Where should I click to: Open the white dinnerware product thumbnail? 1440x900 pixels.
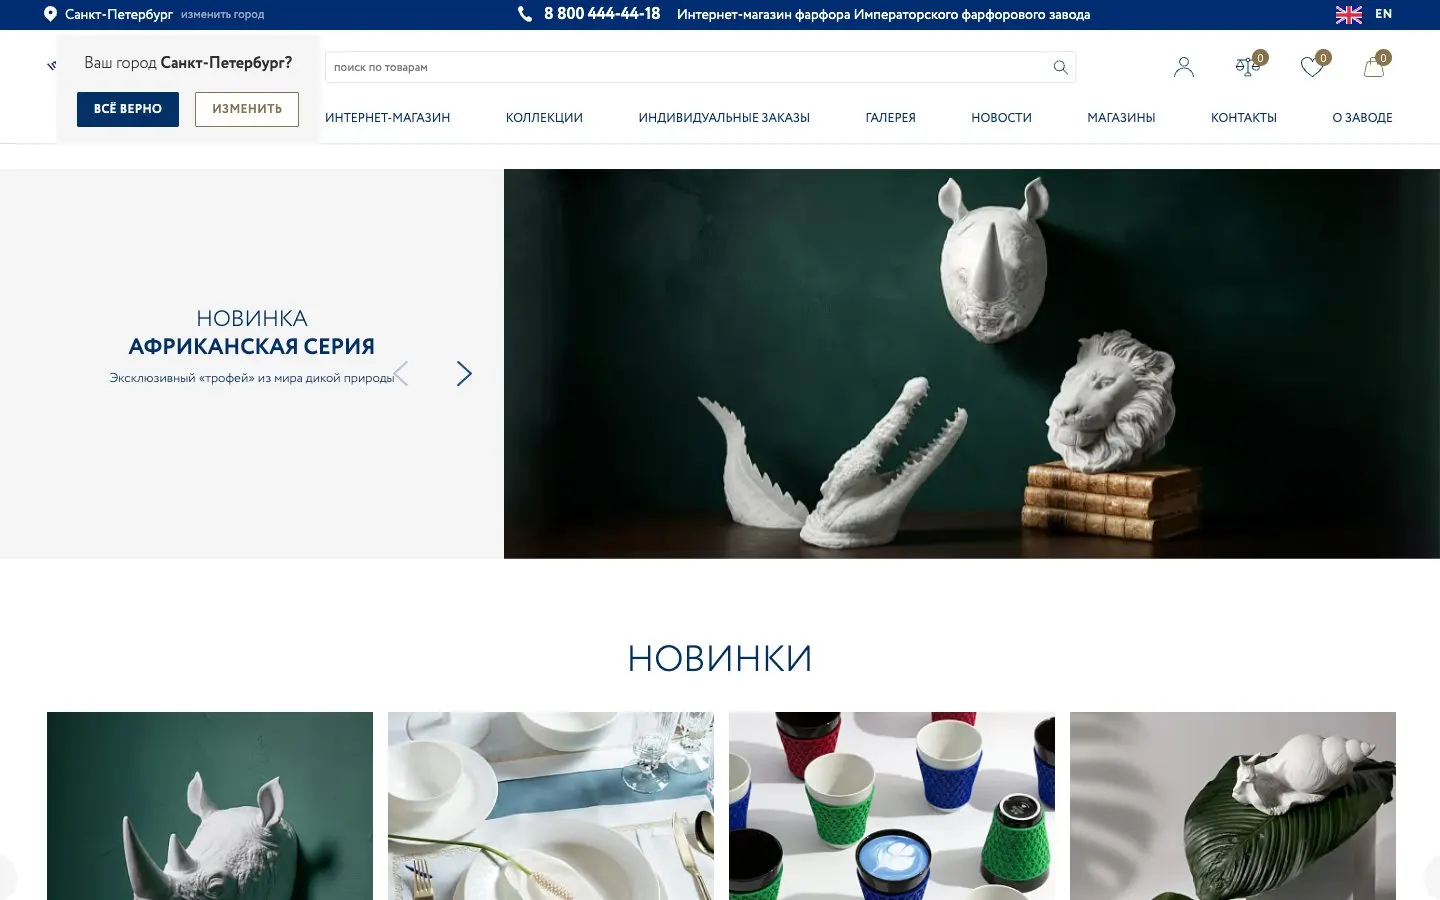pyautogui.click(x=551, y=806)
